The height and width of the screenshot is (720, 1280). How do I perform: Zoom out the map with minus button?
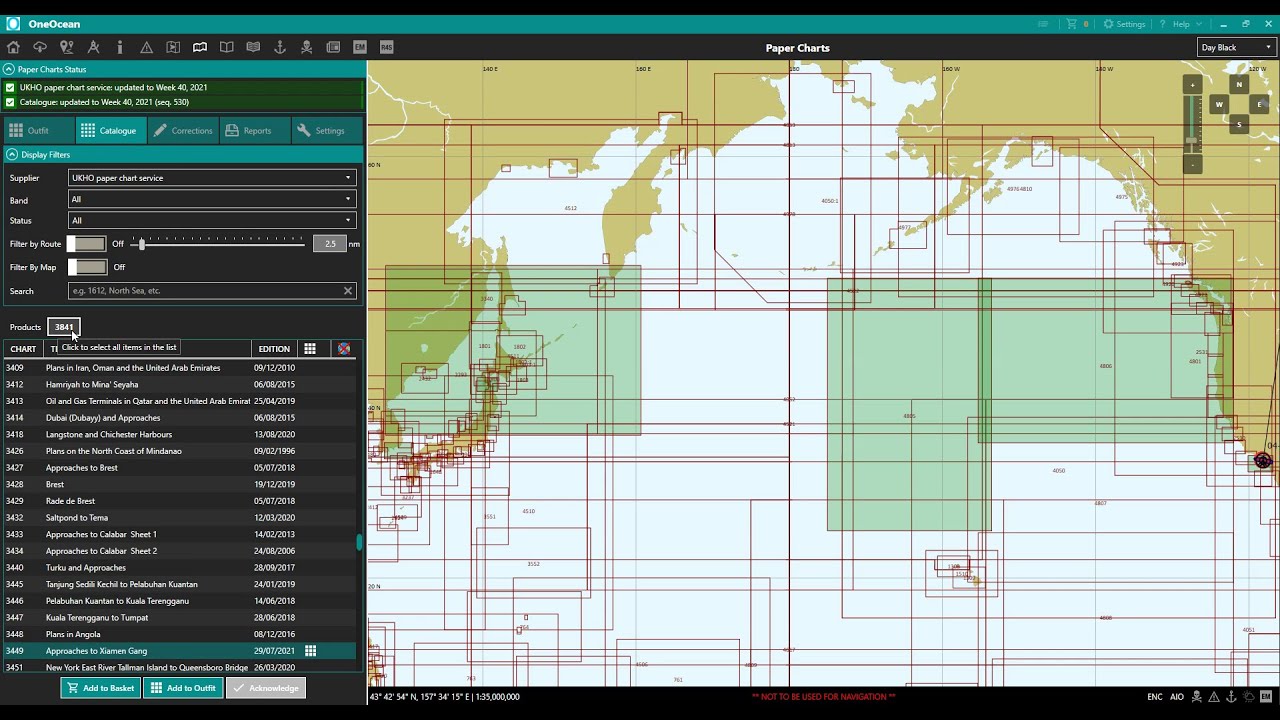1192,164
